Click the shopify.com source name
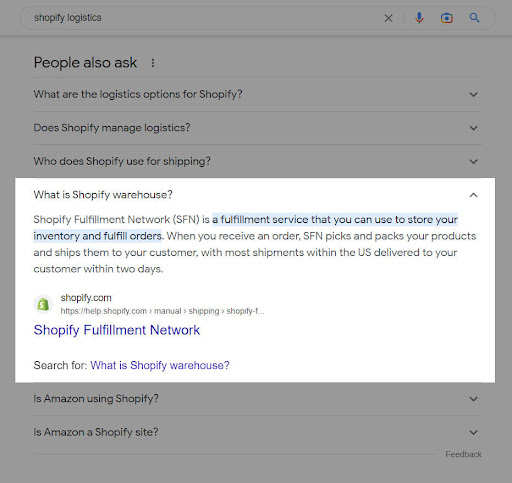The image size is (512, 483). [86, 298]
